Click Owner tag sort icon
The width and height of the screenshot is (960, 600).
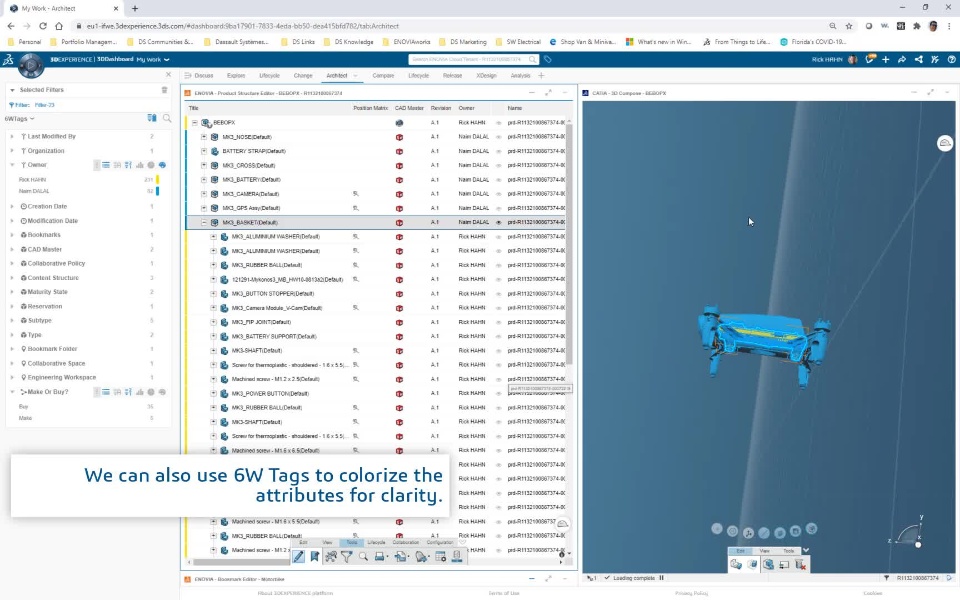[128, 165]
